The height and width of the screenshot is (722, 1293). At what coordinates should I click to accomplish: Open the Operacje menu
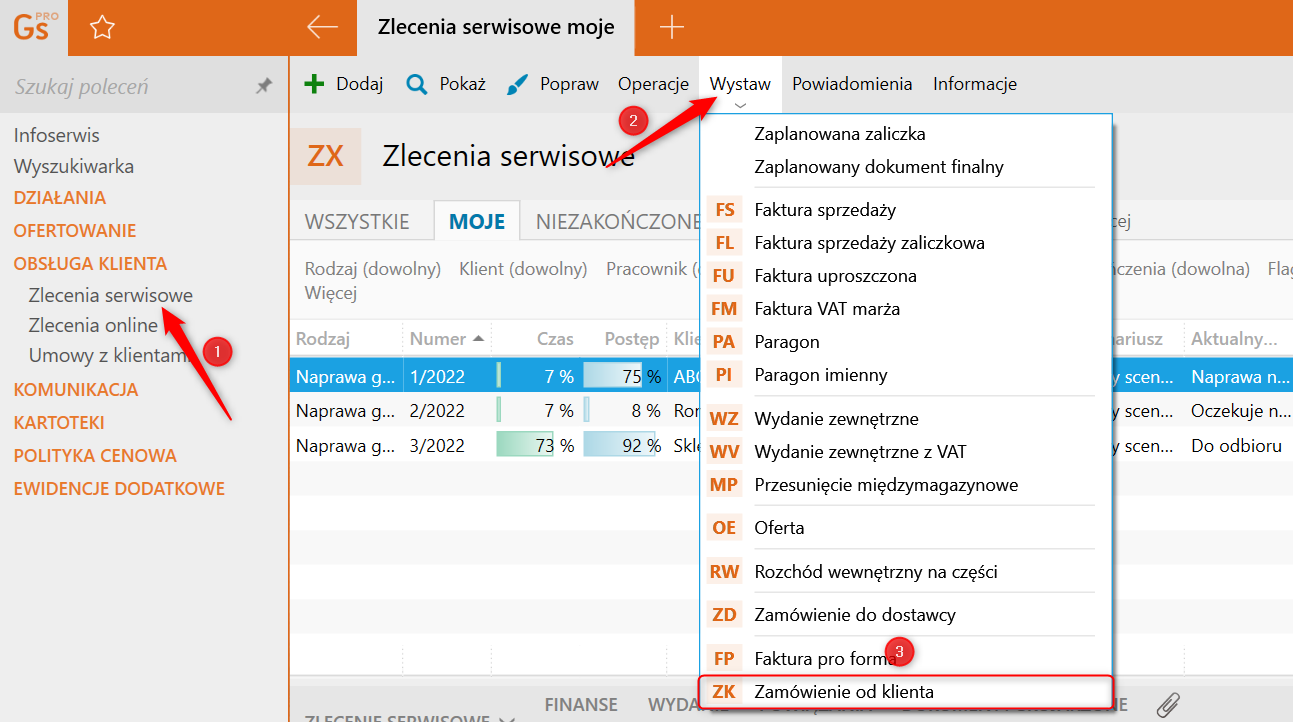pyautogui.click(x=654, y=84)
